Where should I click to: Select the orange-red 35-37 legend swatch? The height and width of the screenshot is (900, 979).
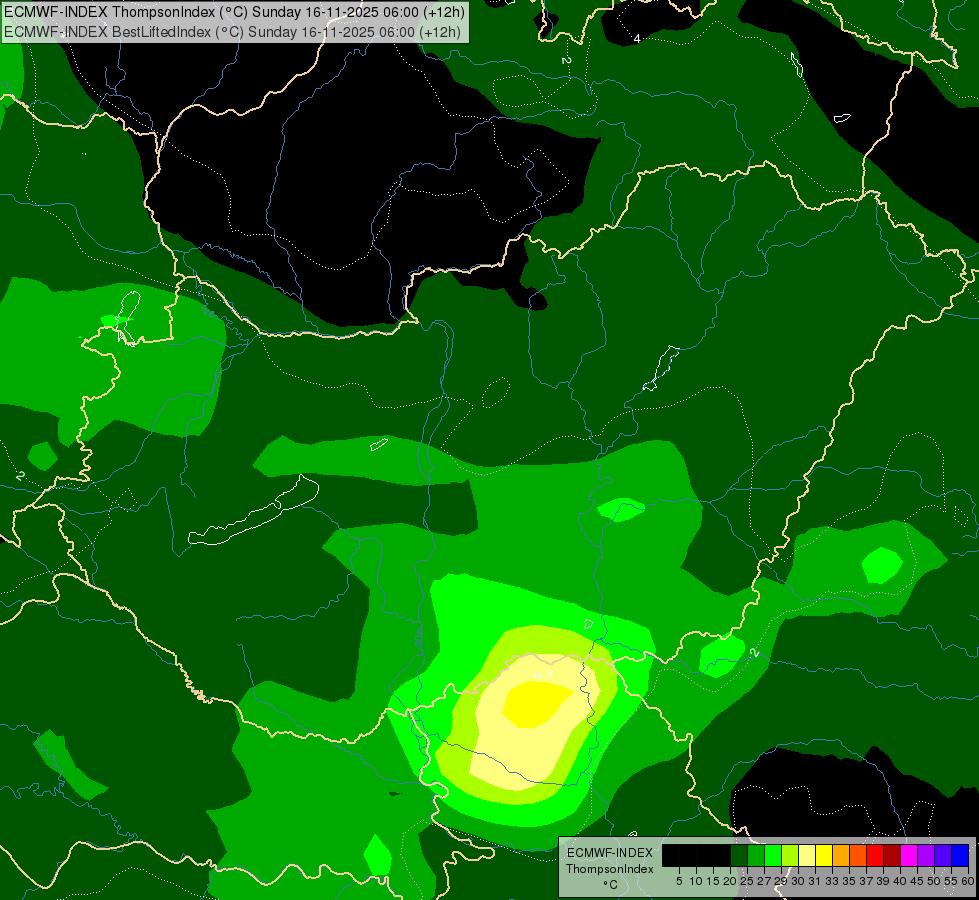(x=858, y=855)
